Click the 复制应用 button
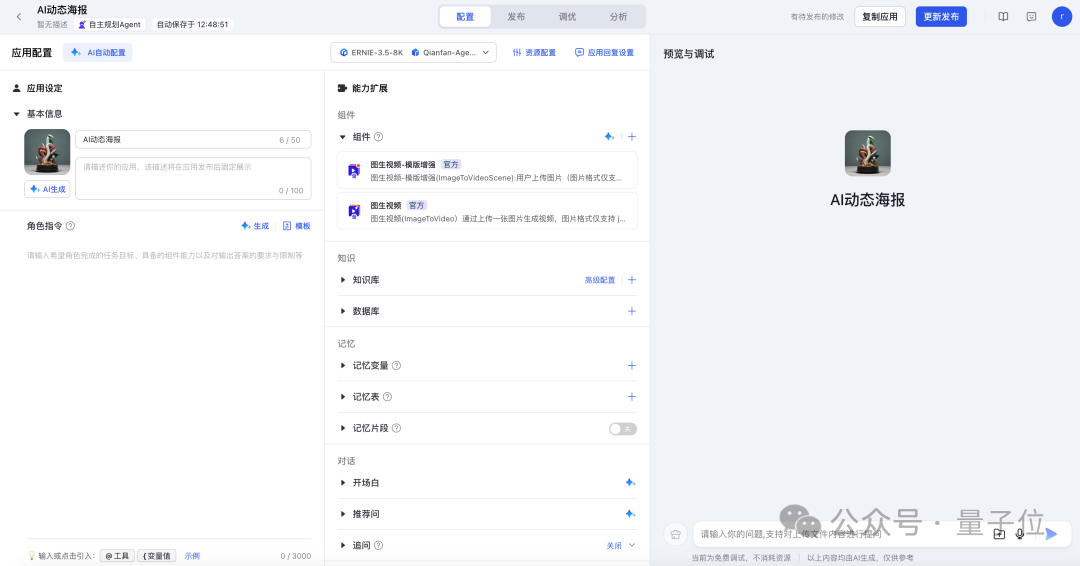Image resolution: width=1080 pixels, height=566 pixels. coord(880,17)
